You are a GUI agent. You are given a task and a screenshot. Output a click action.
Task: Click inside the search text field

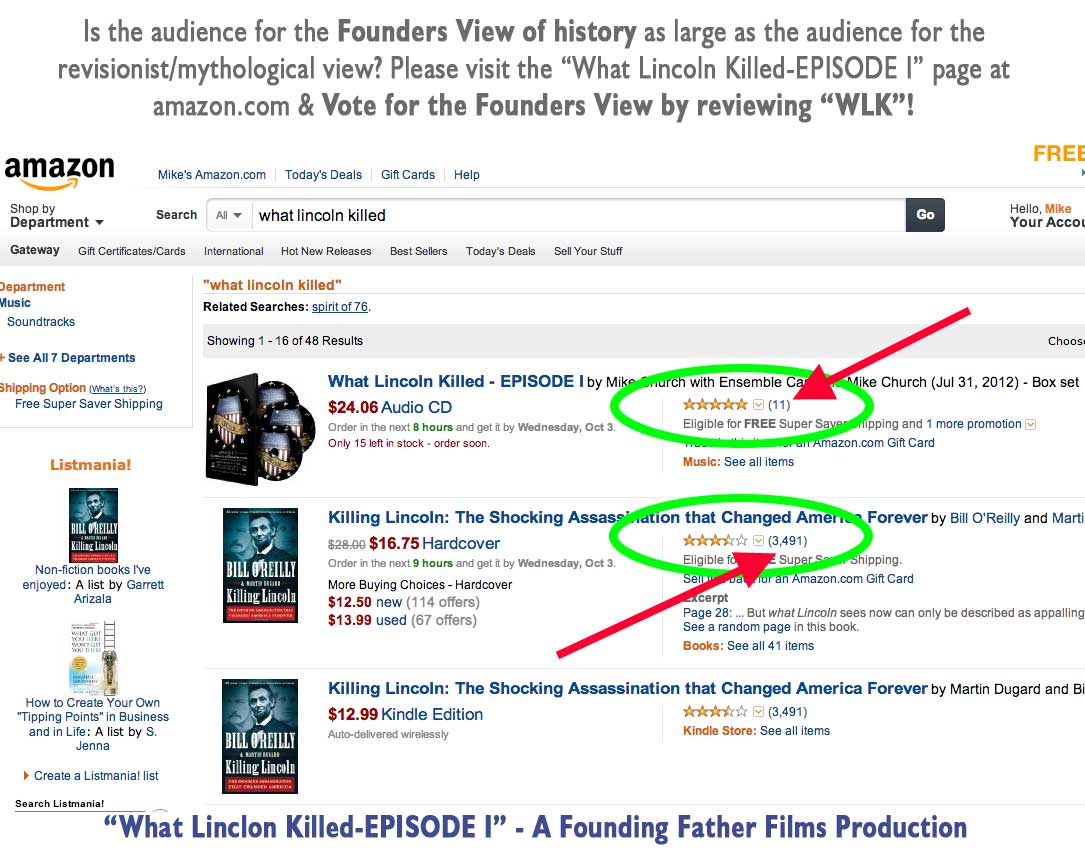click(x=578, y=215)
